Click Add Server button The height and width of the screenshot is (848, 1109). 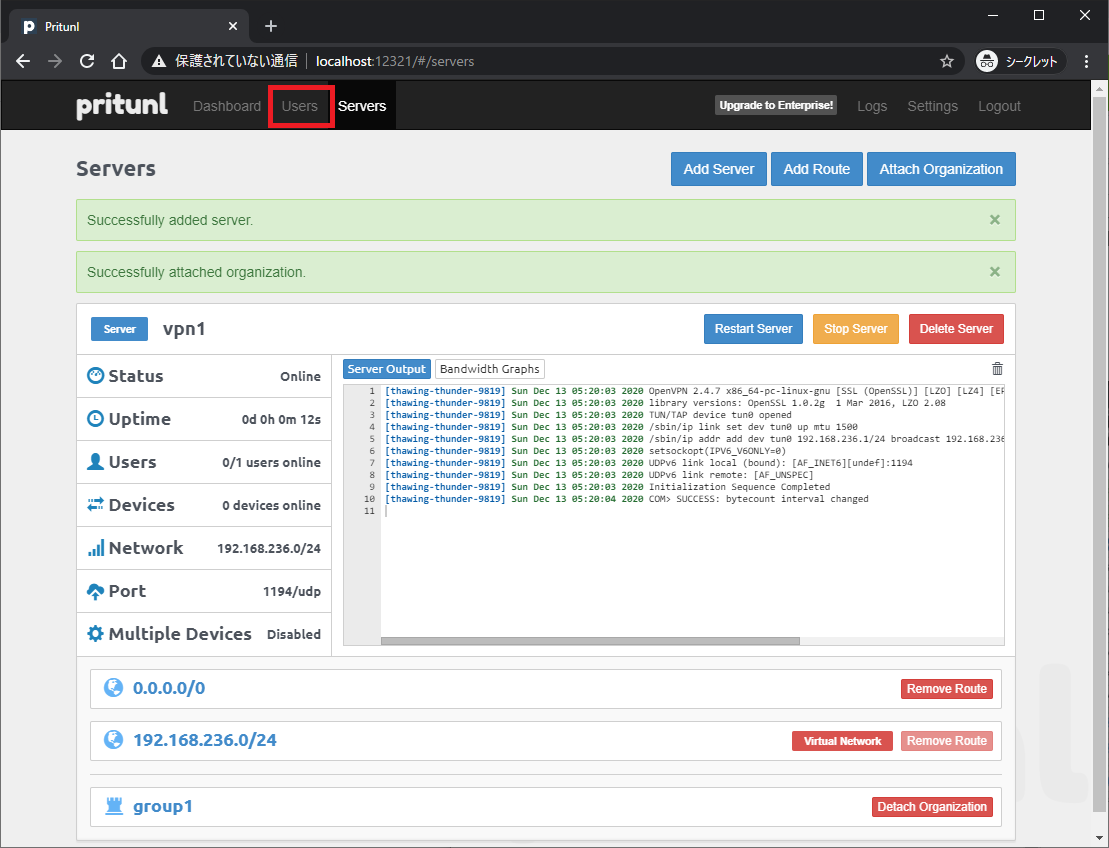click(x=719, y=169)
